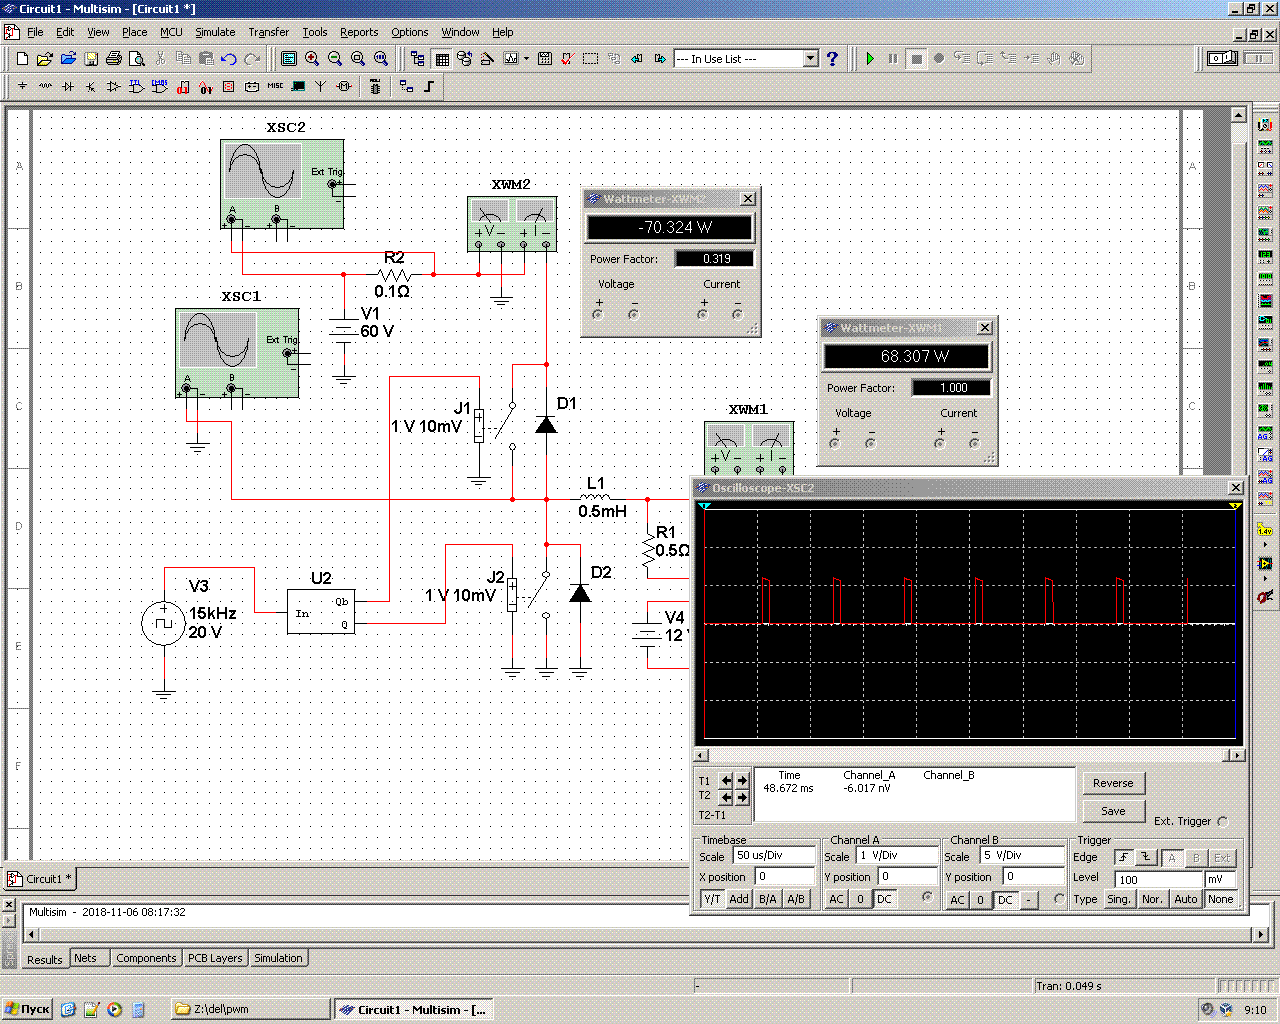Image resolution: width=1280 pixels, height=1024 pixels.
Task: Toggle the Ext. Trigger radio button
Action: click(1223, 821)
